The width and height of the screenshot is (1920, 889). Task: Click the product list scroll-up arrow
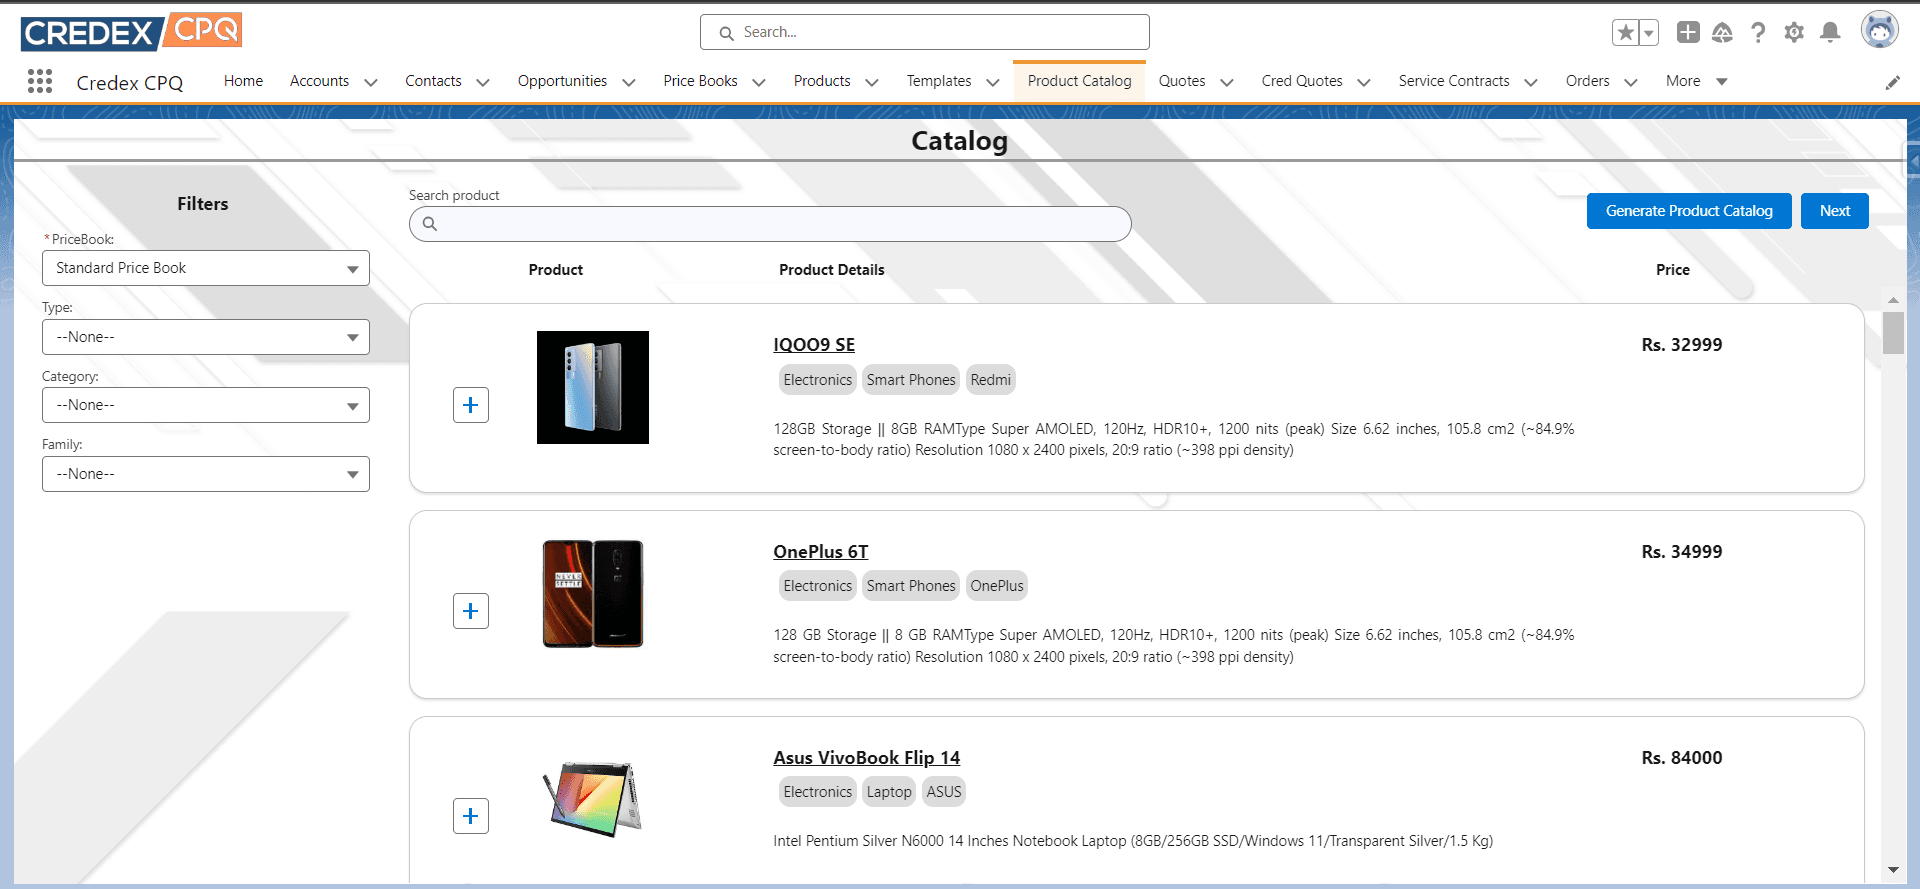coord(1893,300)
